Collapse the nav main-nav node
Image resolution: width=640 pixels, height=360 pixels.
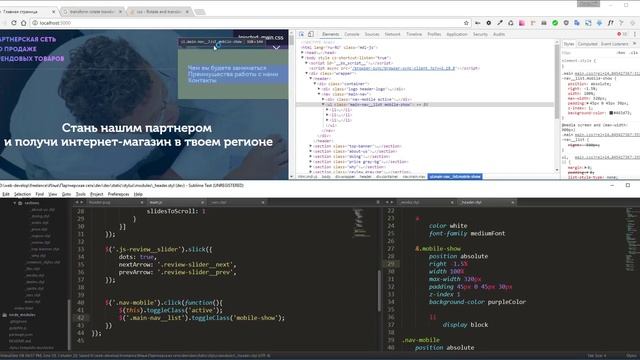[x=319, y=94]
